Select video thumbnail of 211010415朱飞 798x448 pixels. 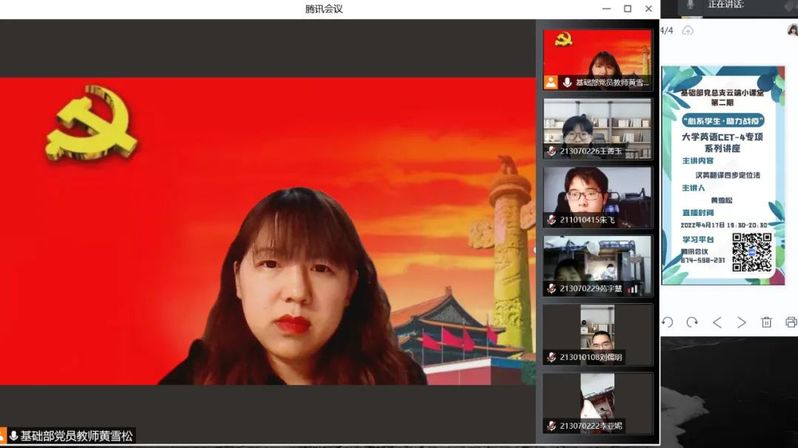(x=597, y=197)
